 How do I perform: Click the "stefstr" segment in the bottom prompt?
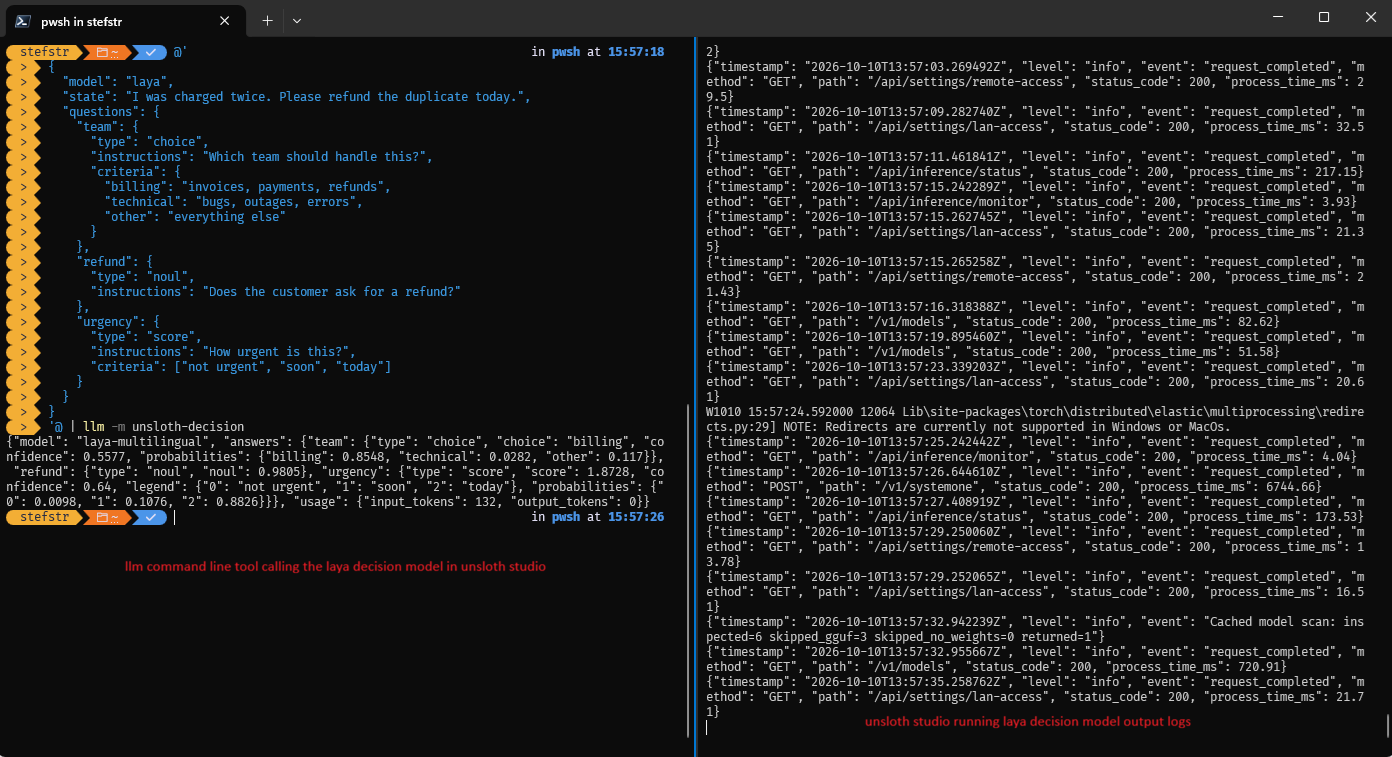coord(46,517)
